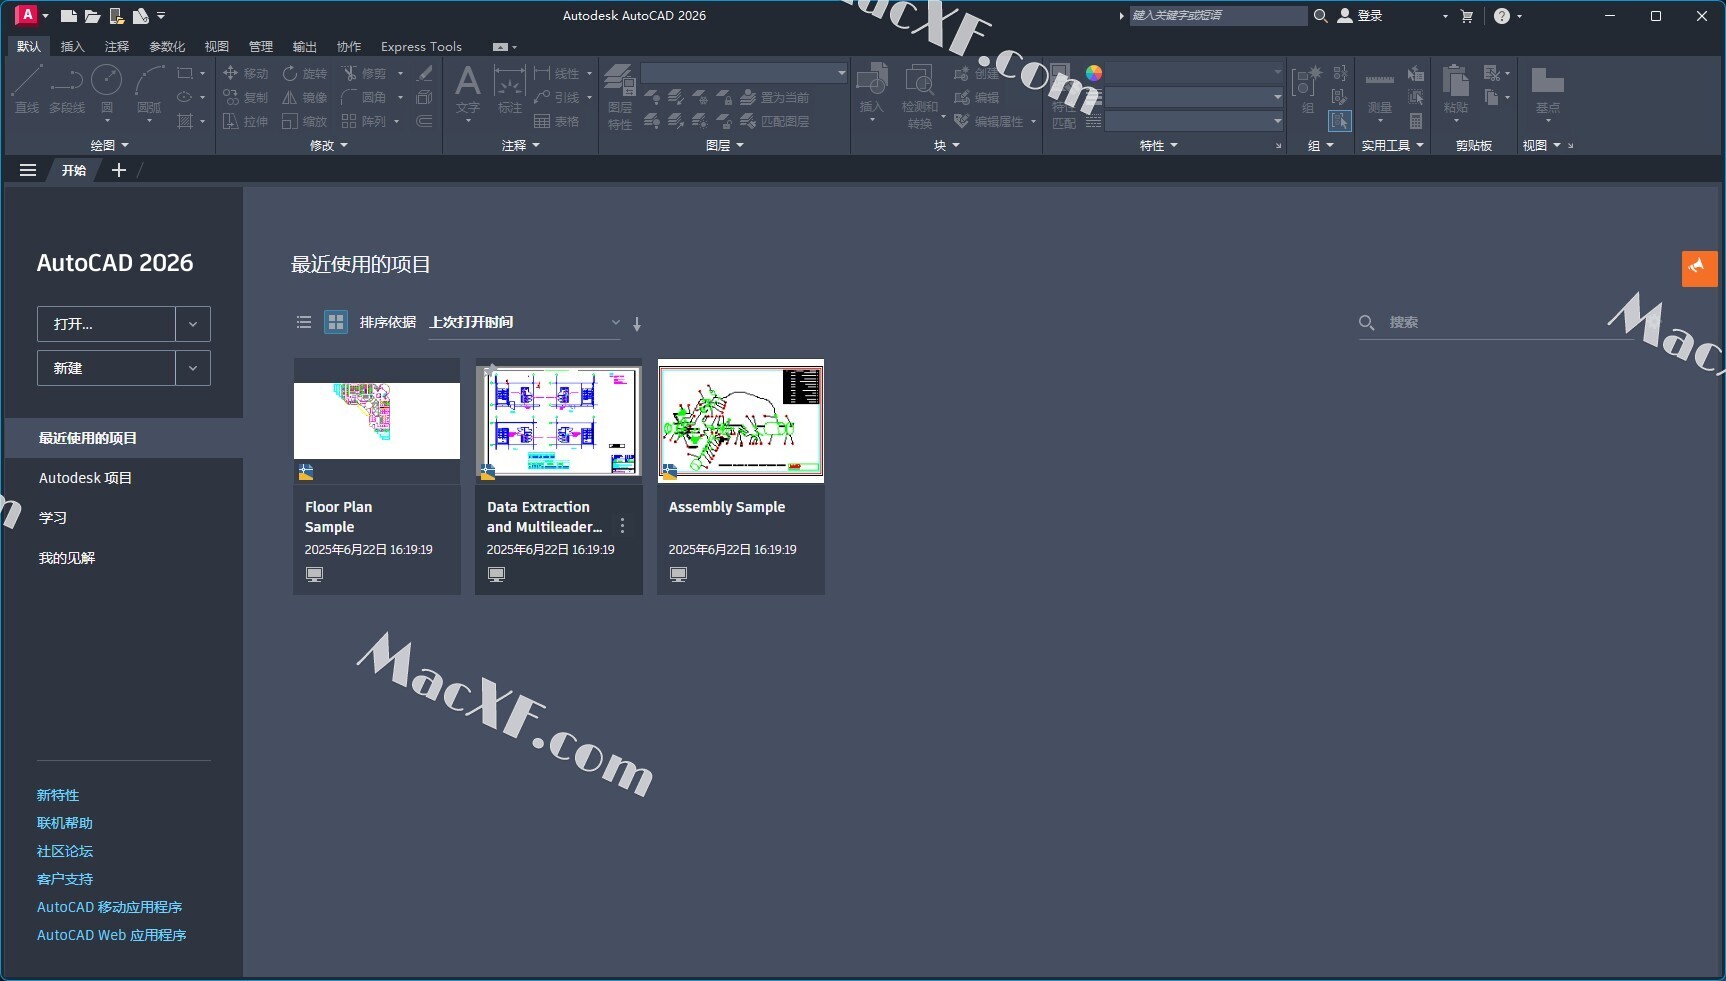Open the Floor Plan Sample thumbnail
Viewport: 1726px width, 981px height.
point(377,421)
